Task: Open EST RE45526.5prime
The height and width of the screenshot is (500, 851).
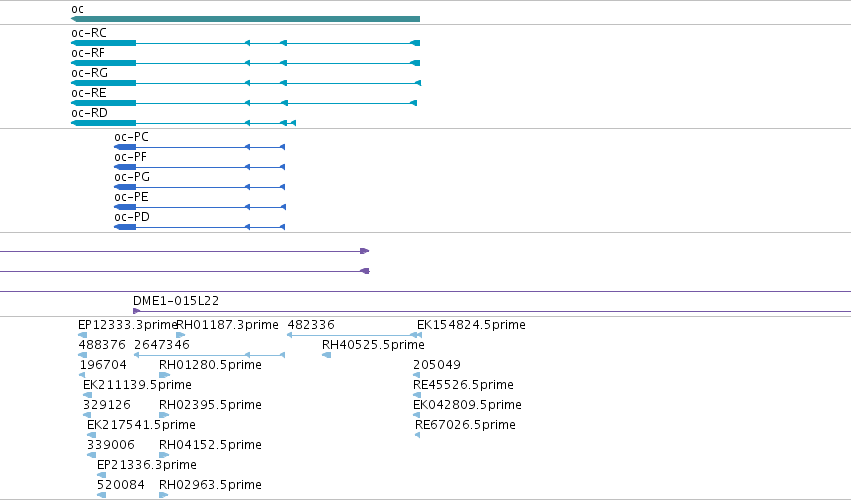Action: [463, 385]
